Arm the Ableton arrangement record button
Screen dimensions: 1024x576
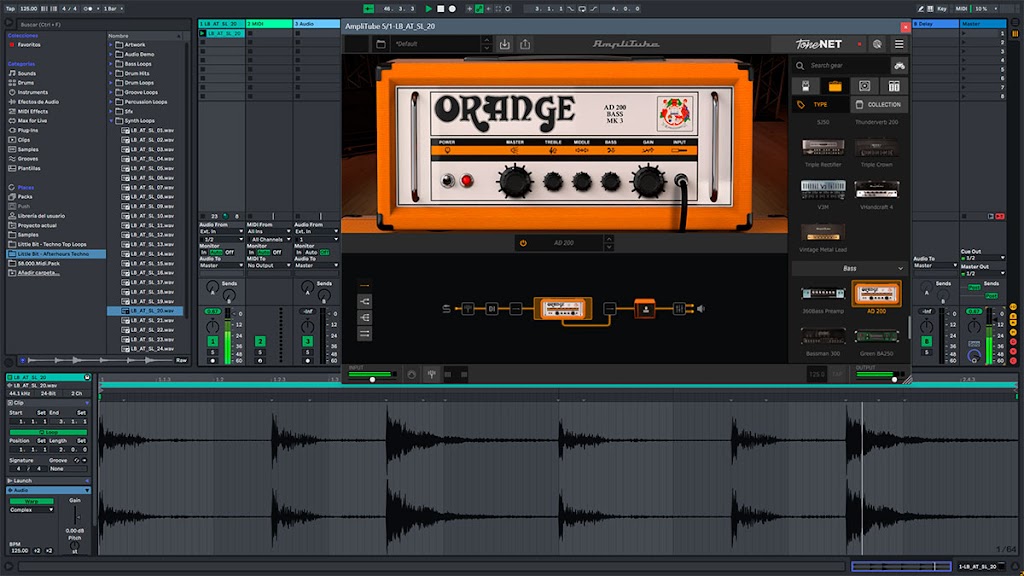pos(452,8)
